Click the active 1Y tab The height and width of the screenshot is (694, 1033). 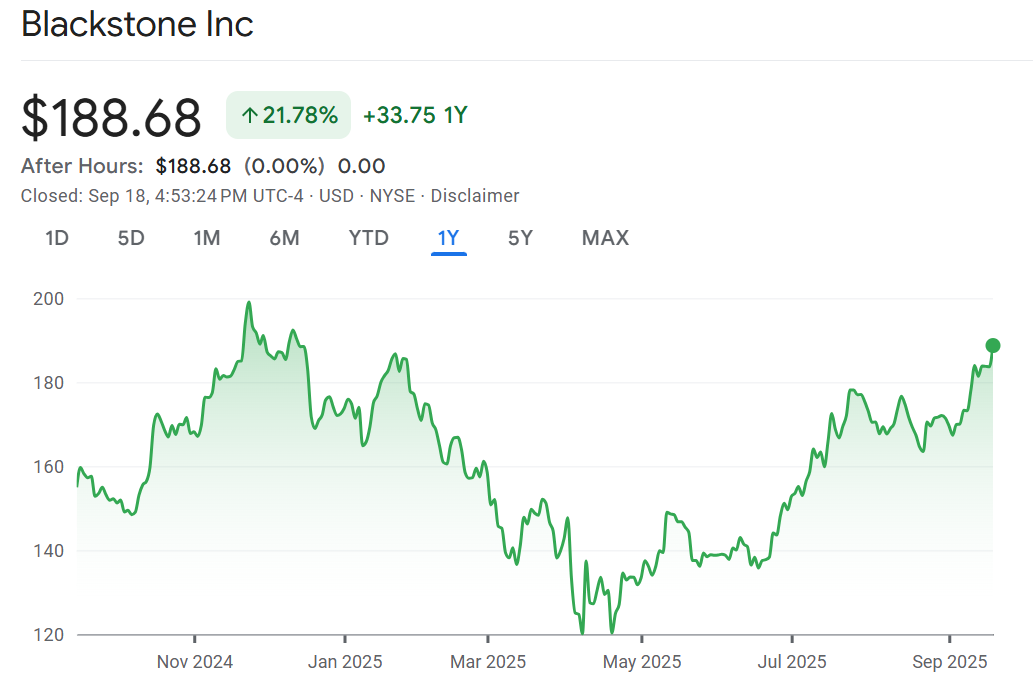pyautogui.click(x=448, y=238)
